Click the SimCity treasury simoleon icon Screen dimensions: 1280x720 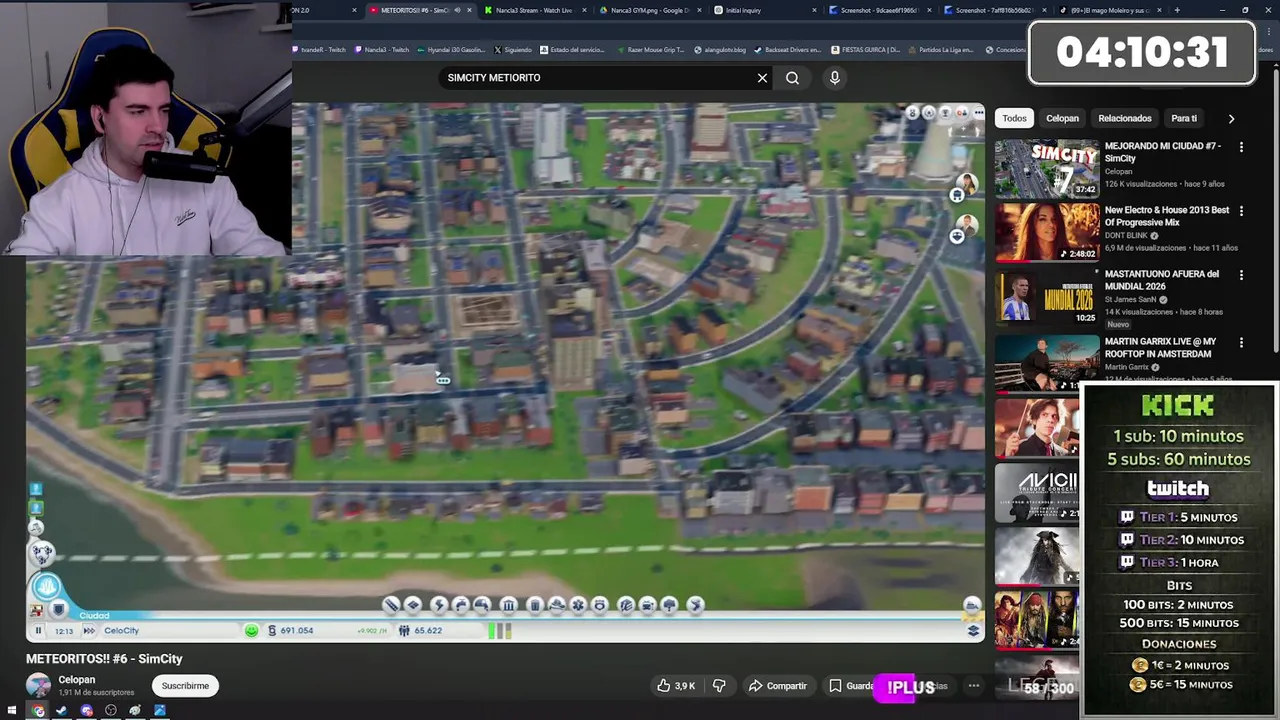pos(272,631)
